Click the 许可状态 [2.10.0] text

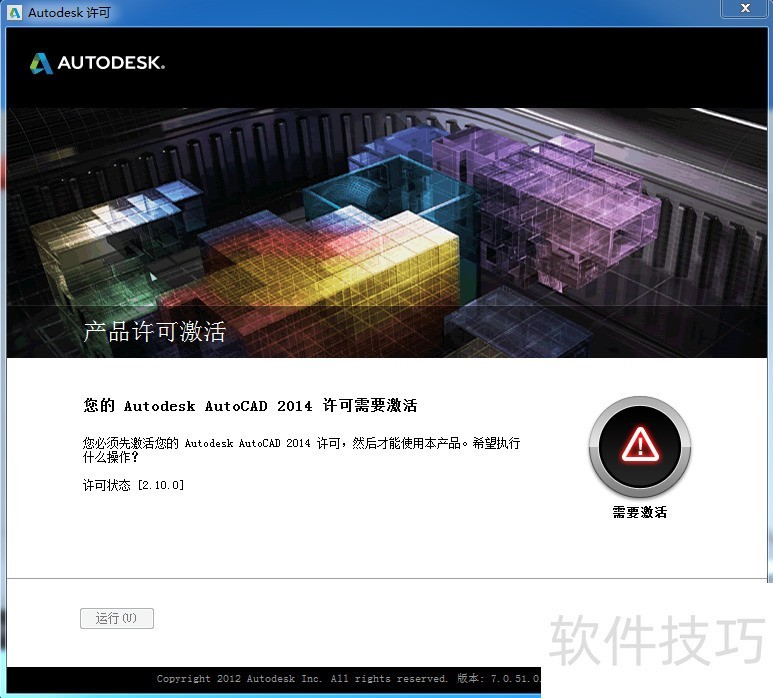(134, 485)
